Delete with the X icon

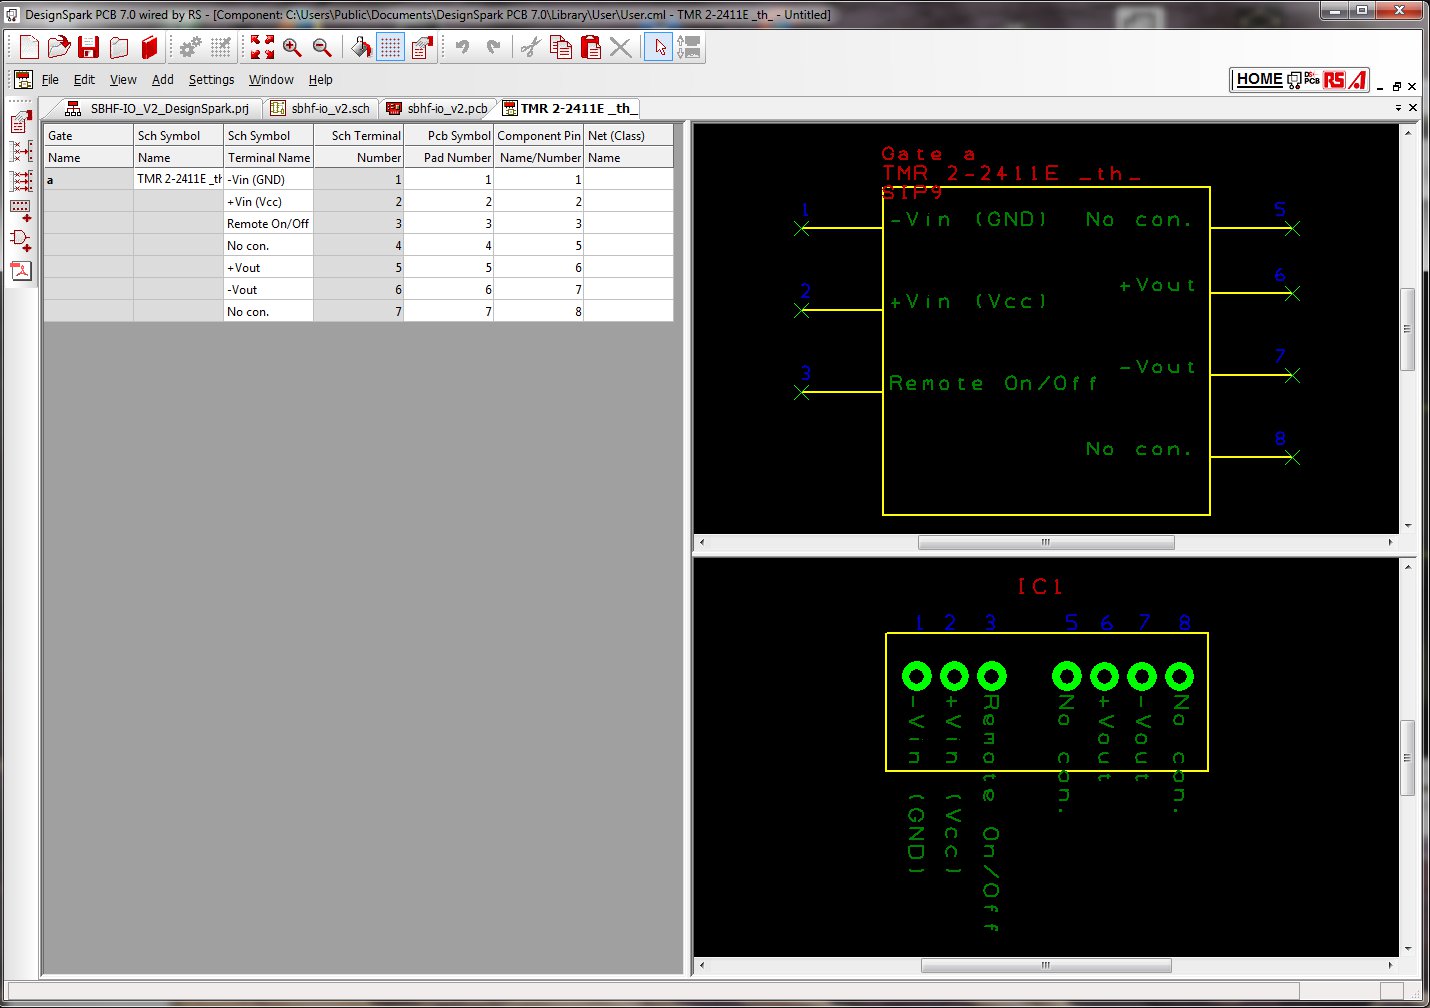click(621, 47)
